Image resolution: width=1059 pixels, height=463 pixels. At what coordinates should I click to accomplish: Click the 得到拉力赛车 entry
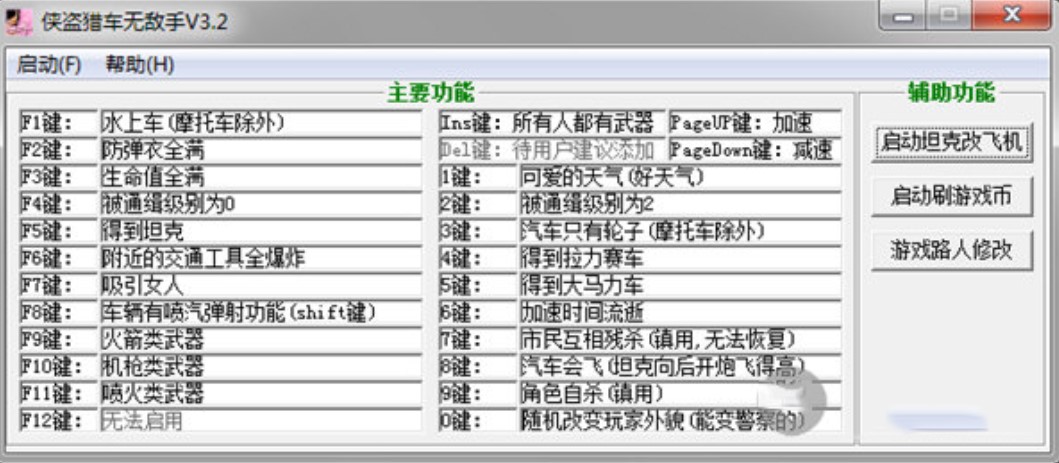(680, 258)
